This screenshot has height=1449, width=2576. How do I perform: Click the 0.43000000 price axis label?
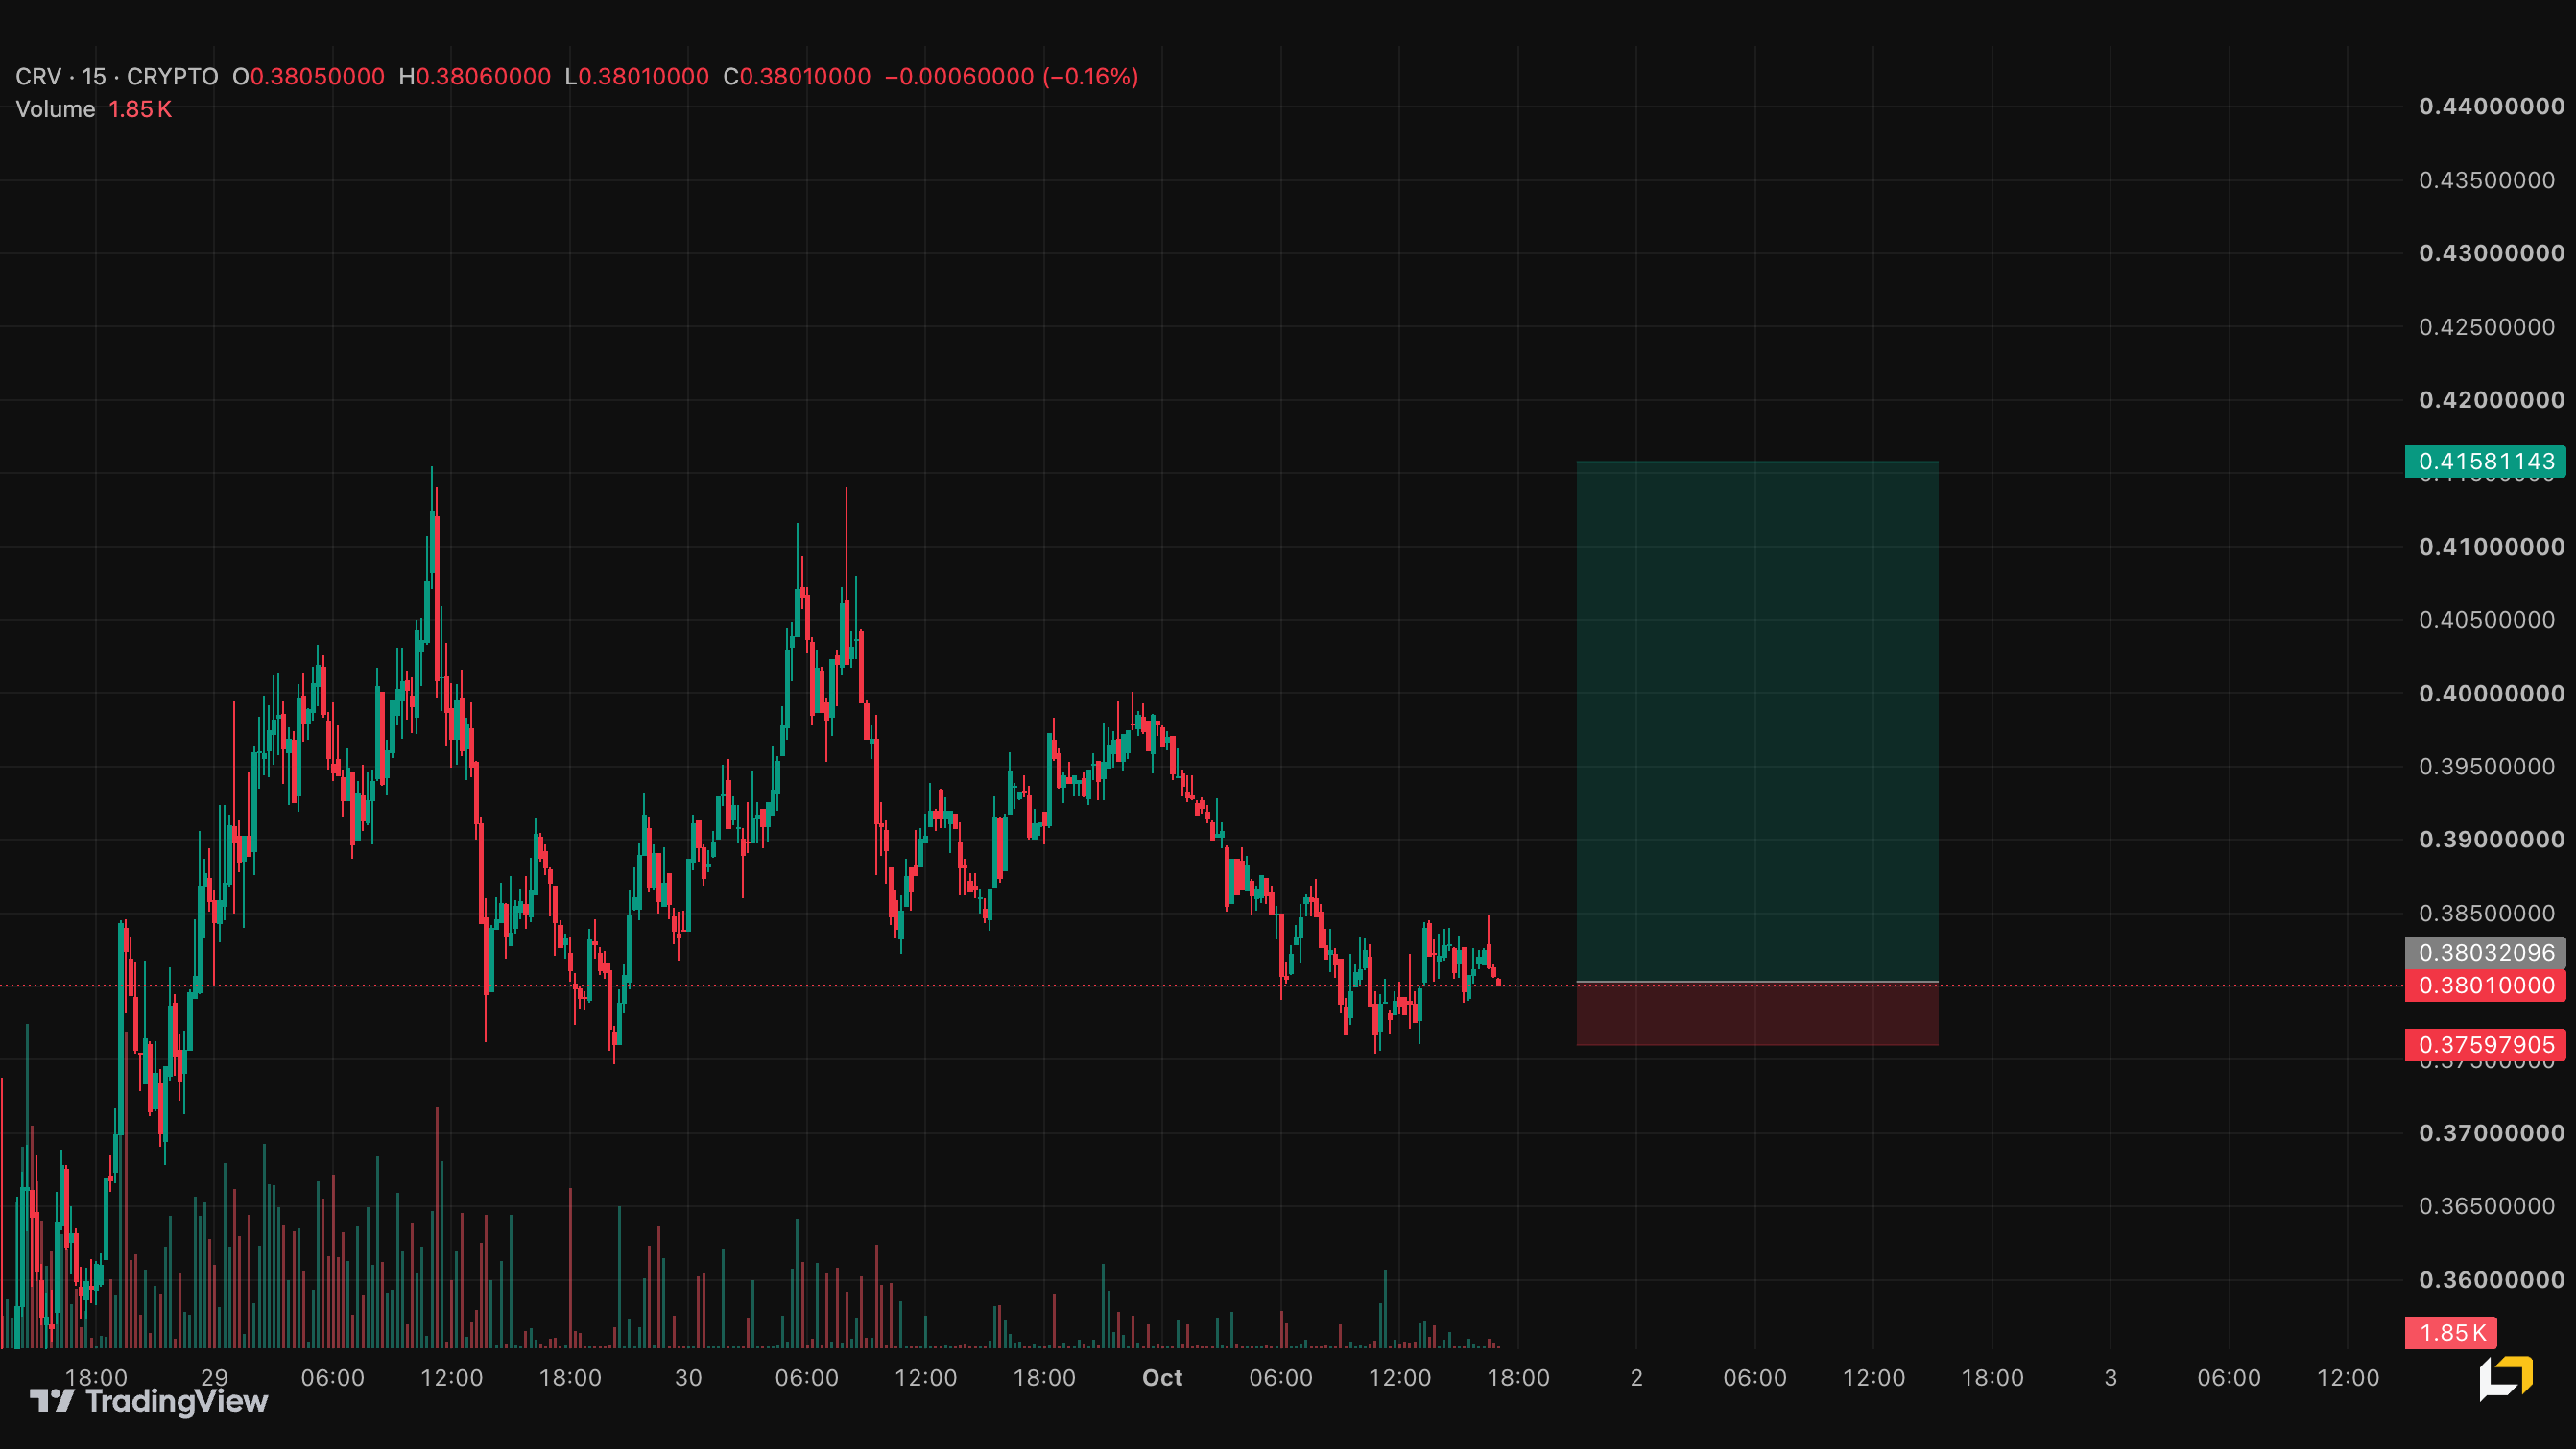click(x=2491, y=253)
